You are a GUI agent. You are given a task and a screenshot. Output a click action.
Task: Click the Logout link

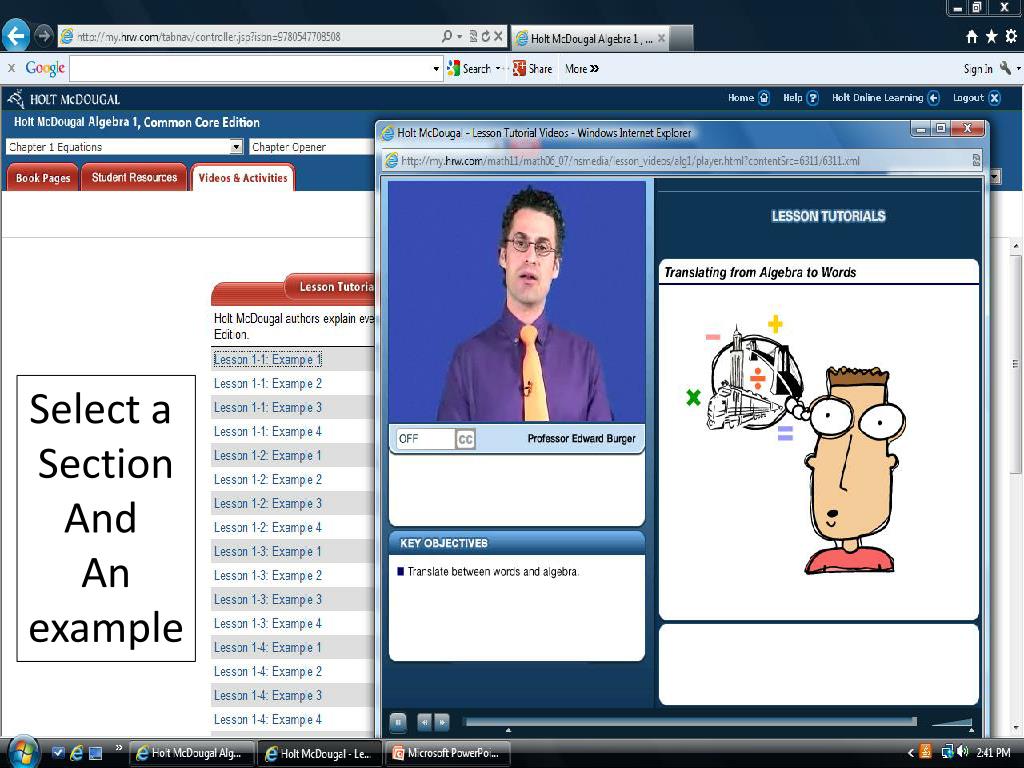[x=976, y=98]
